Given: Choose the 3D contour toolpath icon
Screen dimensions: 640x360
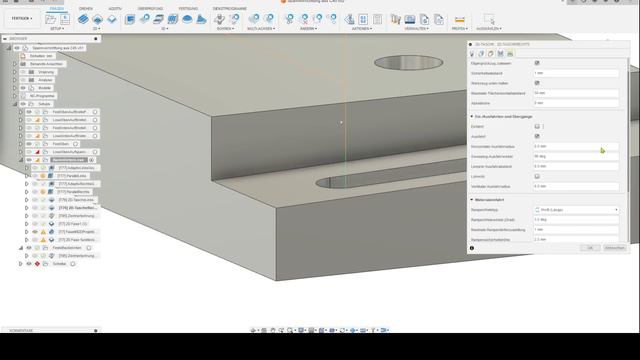Looking at the screenshot, I should click(173, 19).
